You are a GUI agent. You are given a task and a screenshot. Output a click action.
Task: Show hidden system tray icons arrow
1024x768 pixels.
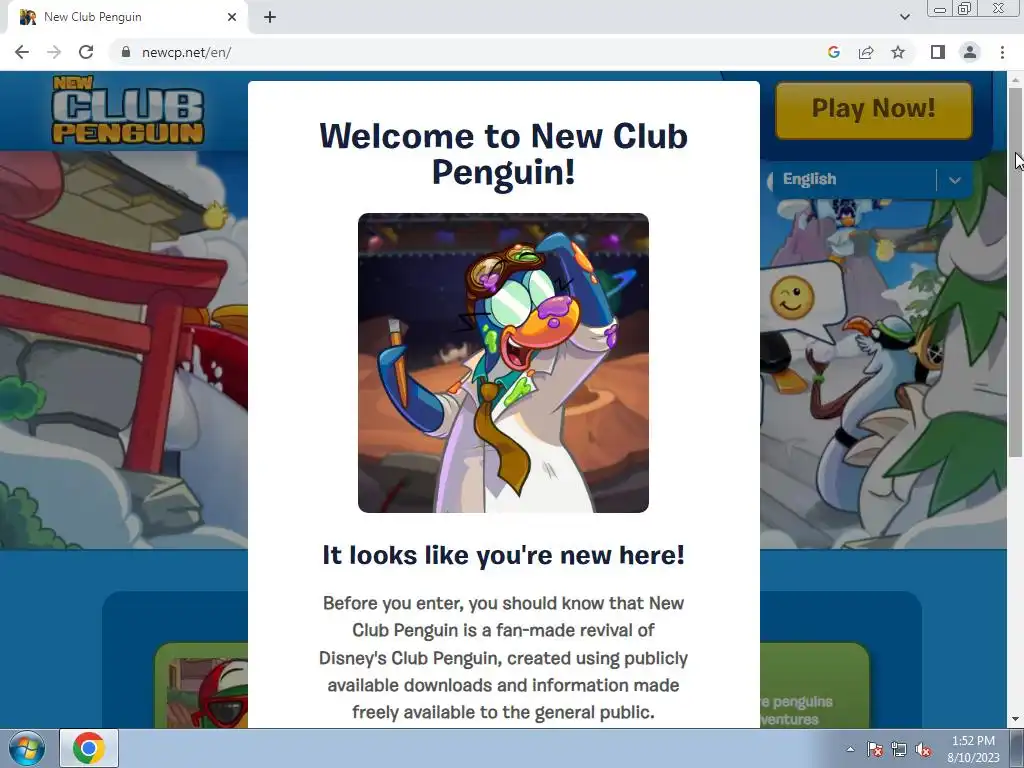click(850, 749)
